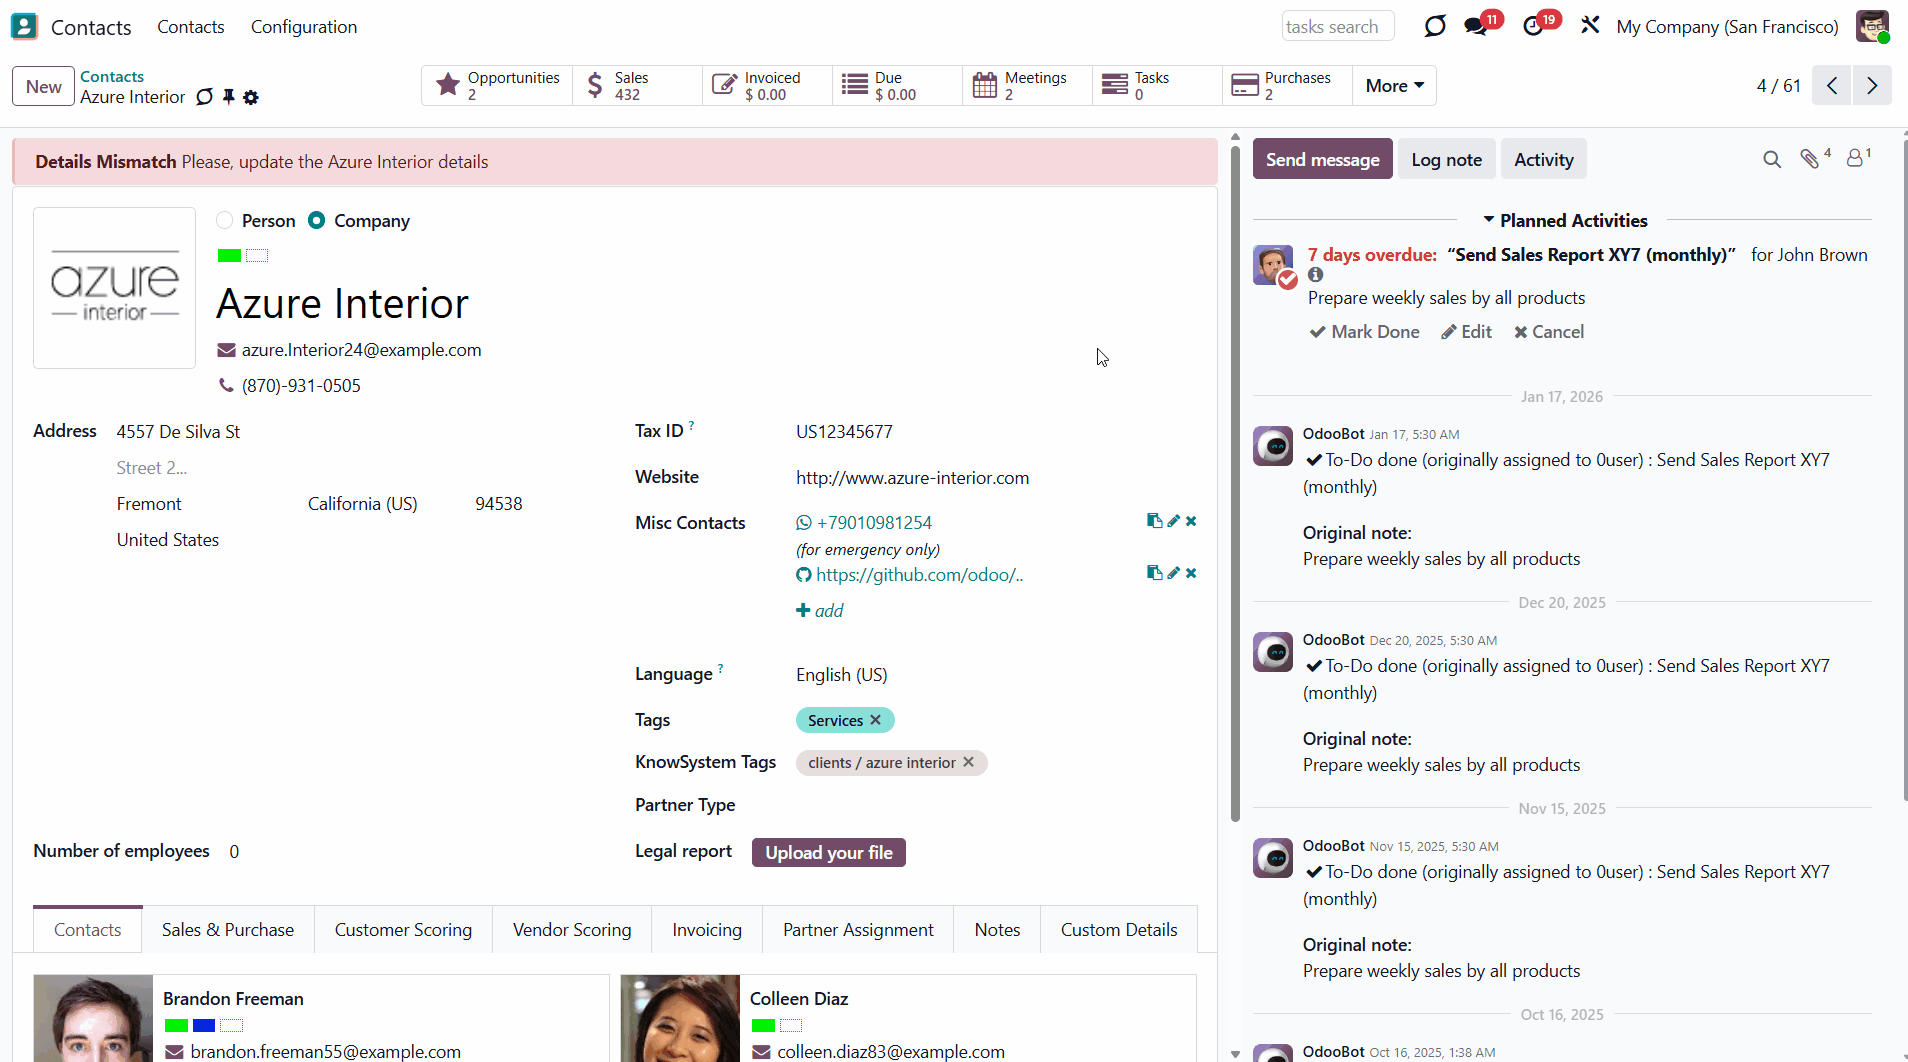Copy the +79010981254 misc contact

coord(1154,521)
